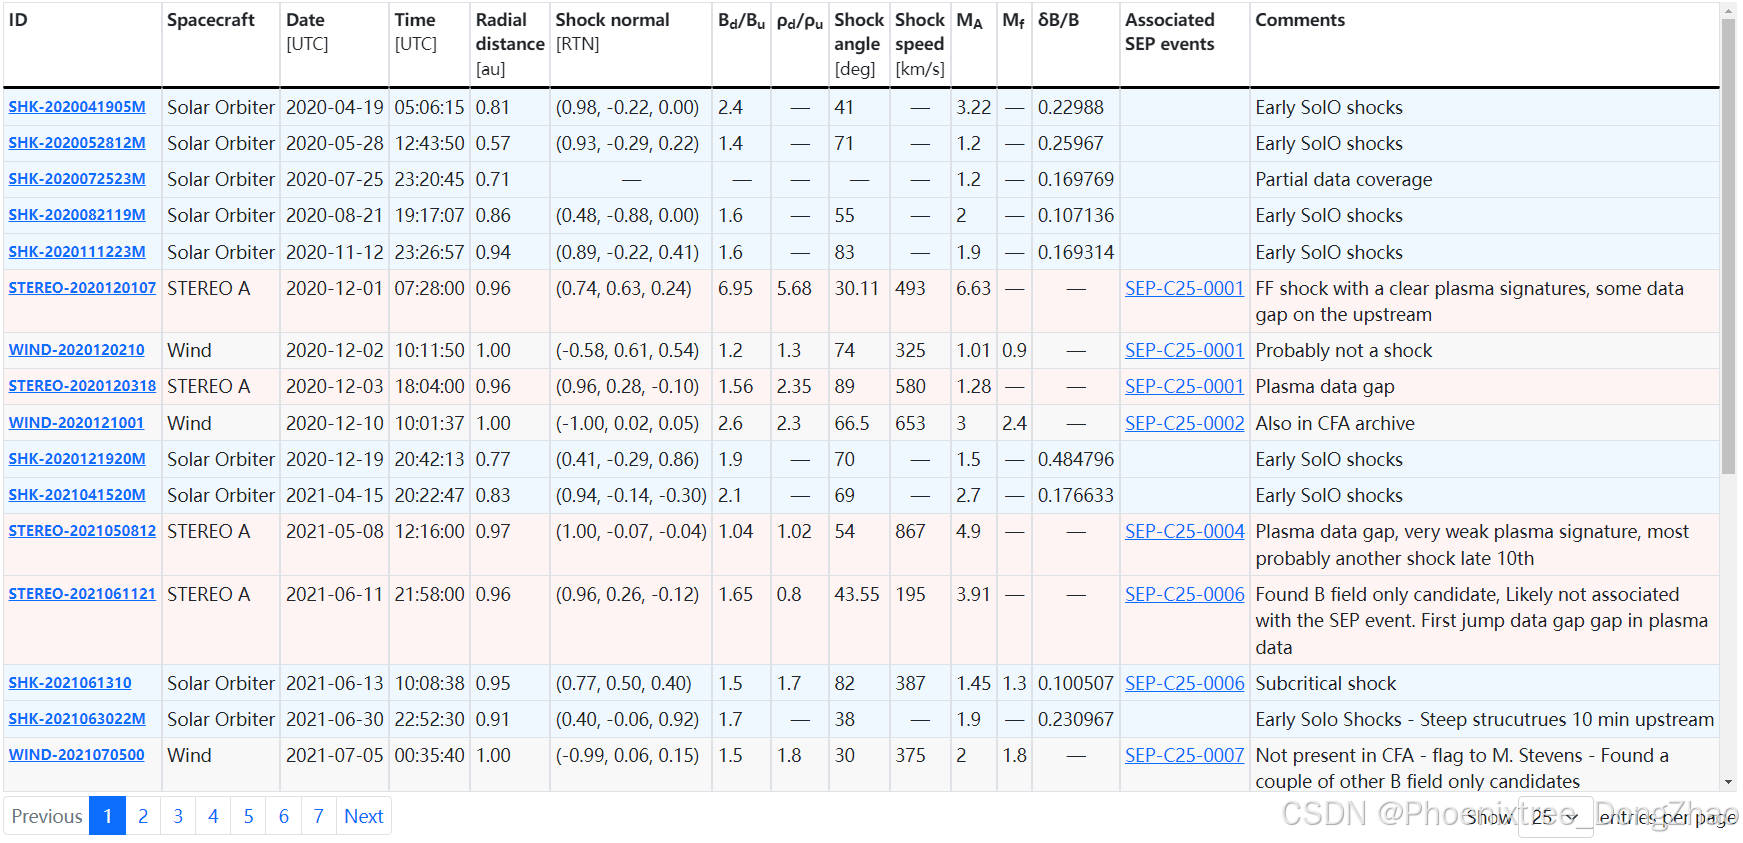This screenshot has width=1743, height=843.
Task: Open shock entry WIND-2021070500
Action: click(x=76, y=755)
